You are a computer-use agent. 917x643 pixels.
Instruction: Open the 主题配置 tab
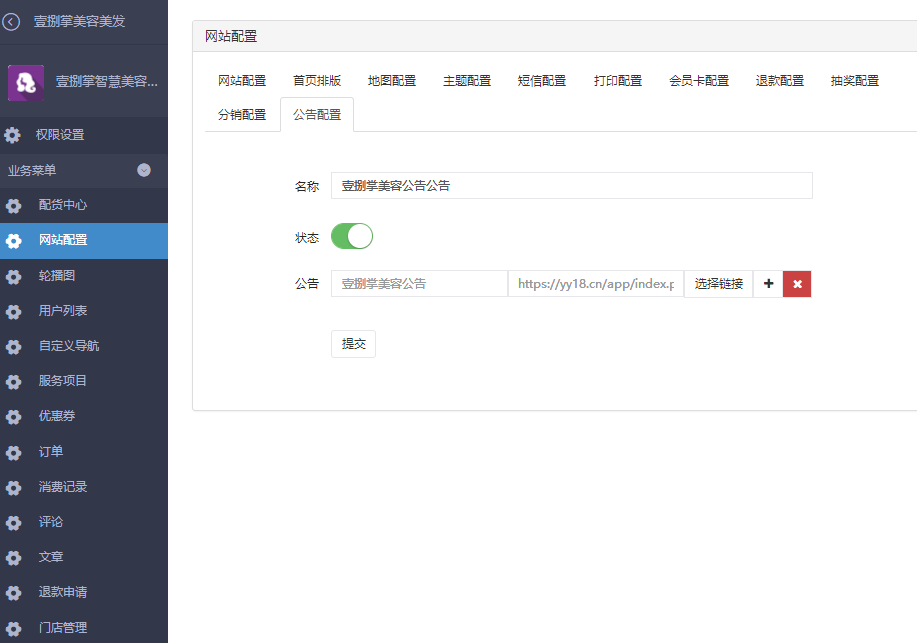[x=467, y=81]
